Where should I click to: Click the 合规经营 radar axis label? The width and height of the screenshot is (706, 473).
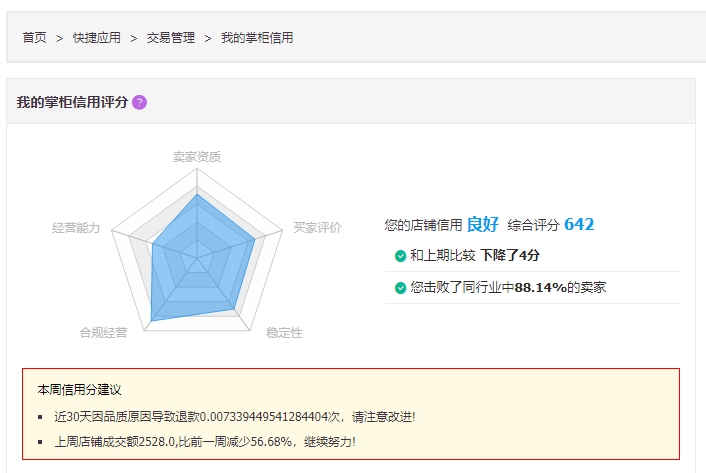104,332
